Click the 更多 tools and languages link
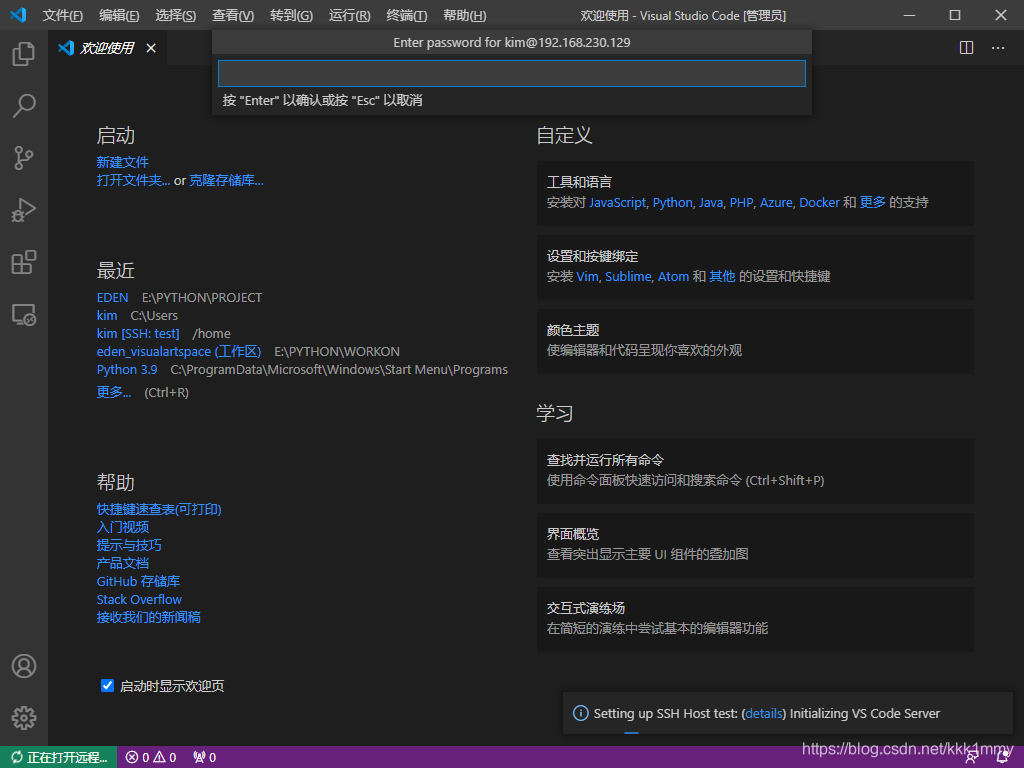 click(872, 202)
